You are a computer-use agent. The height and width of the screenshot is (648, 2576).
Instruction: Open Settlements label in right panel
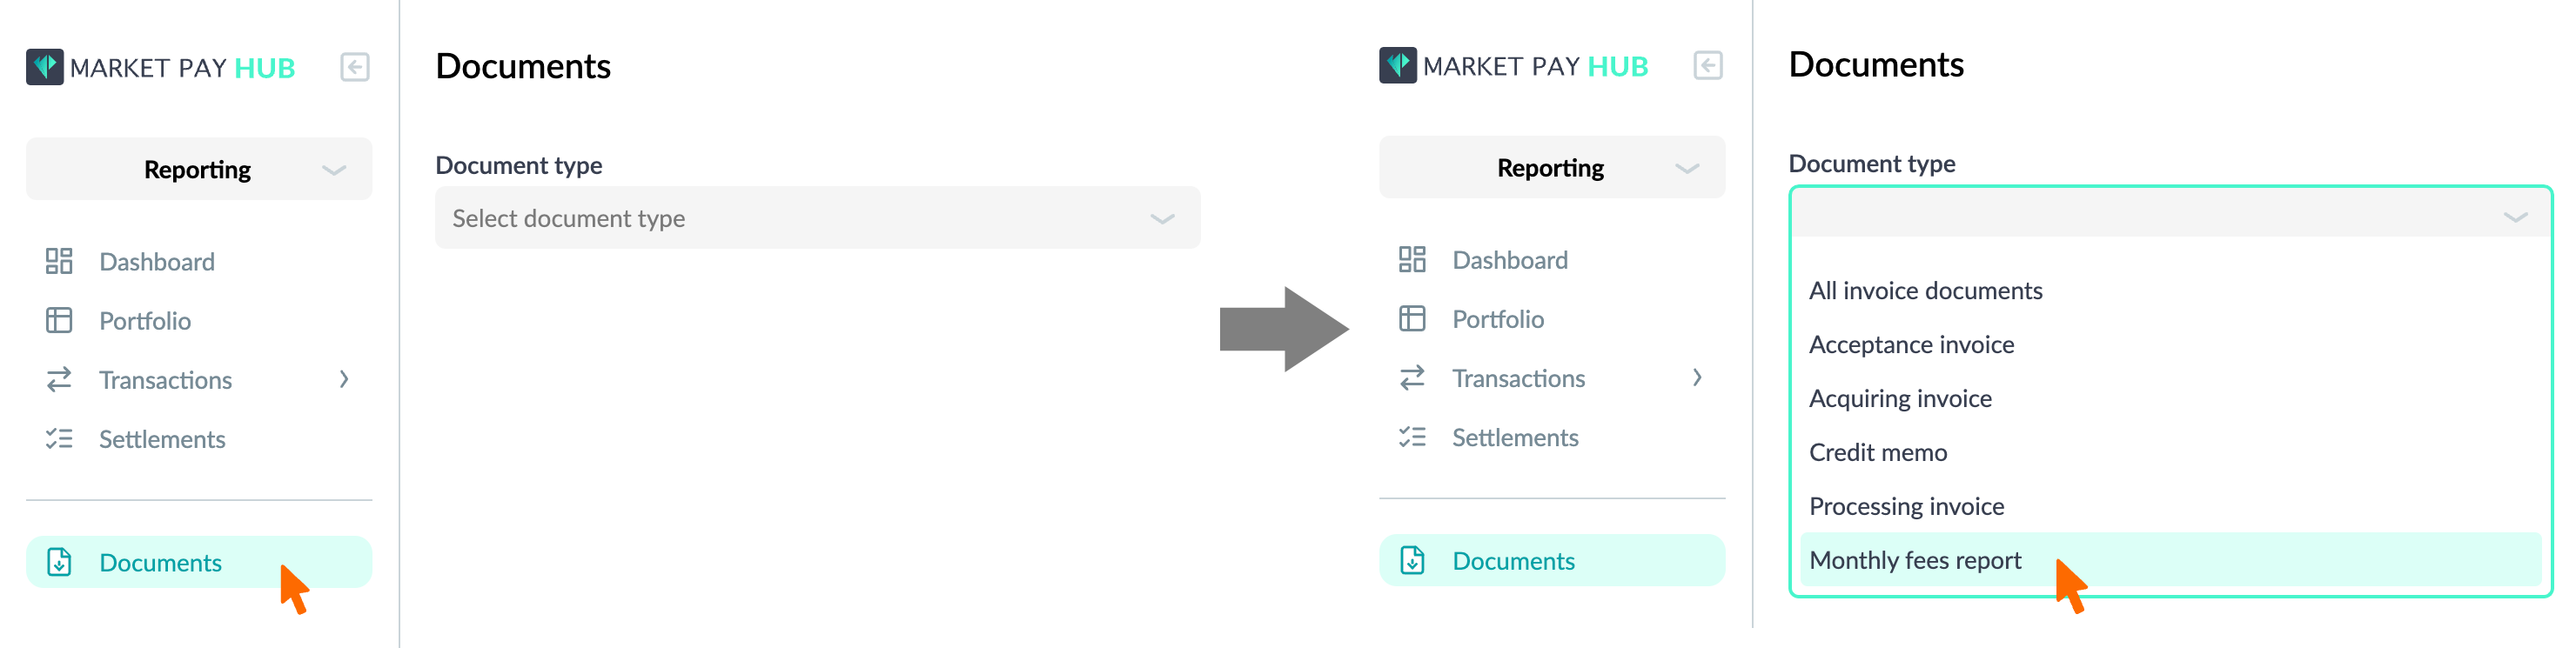[1515, 437]
